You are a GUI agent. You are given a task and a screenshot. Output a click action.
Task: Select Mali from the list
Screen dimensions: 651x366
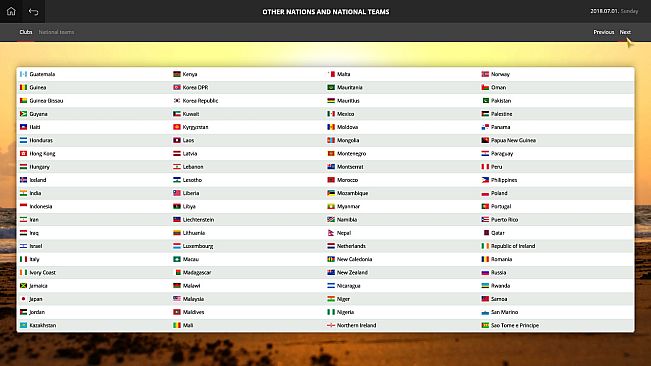coord(188,325)
